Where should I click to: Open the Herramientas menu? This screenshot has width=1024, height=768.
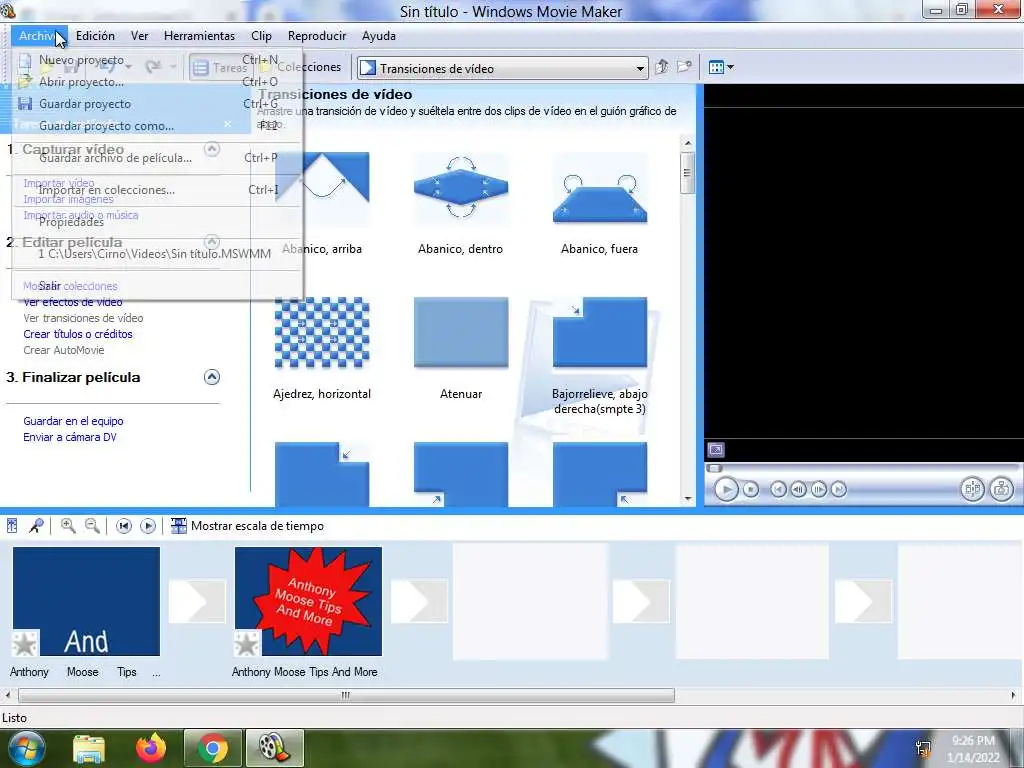click(199, 36)
